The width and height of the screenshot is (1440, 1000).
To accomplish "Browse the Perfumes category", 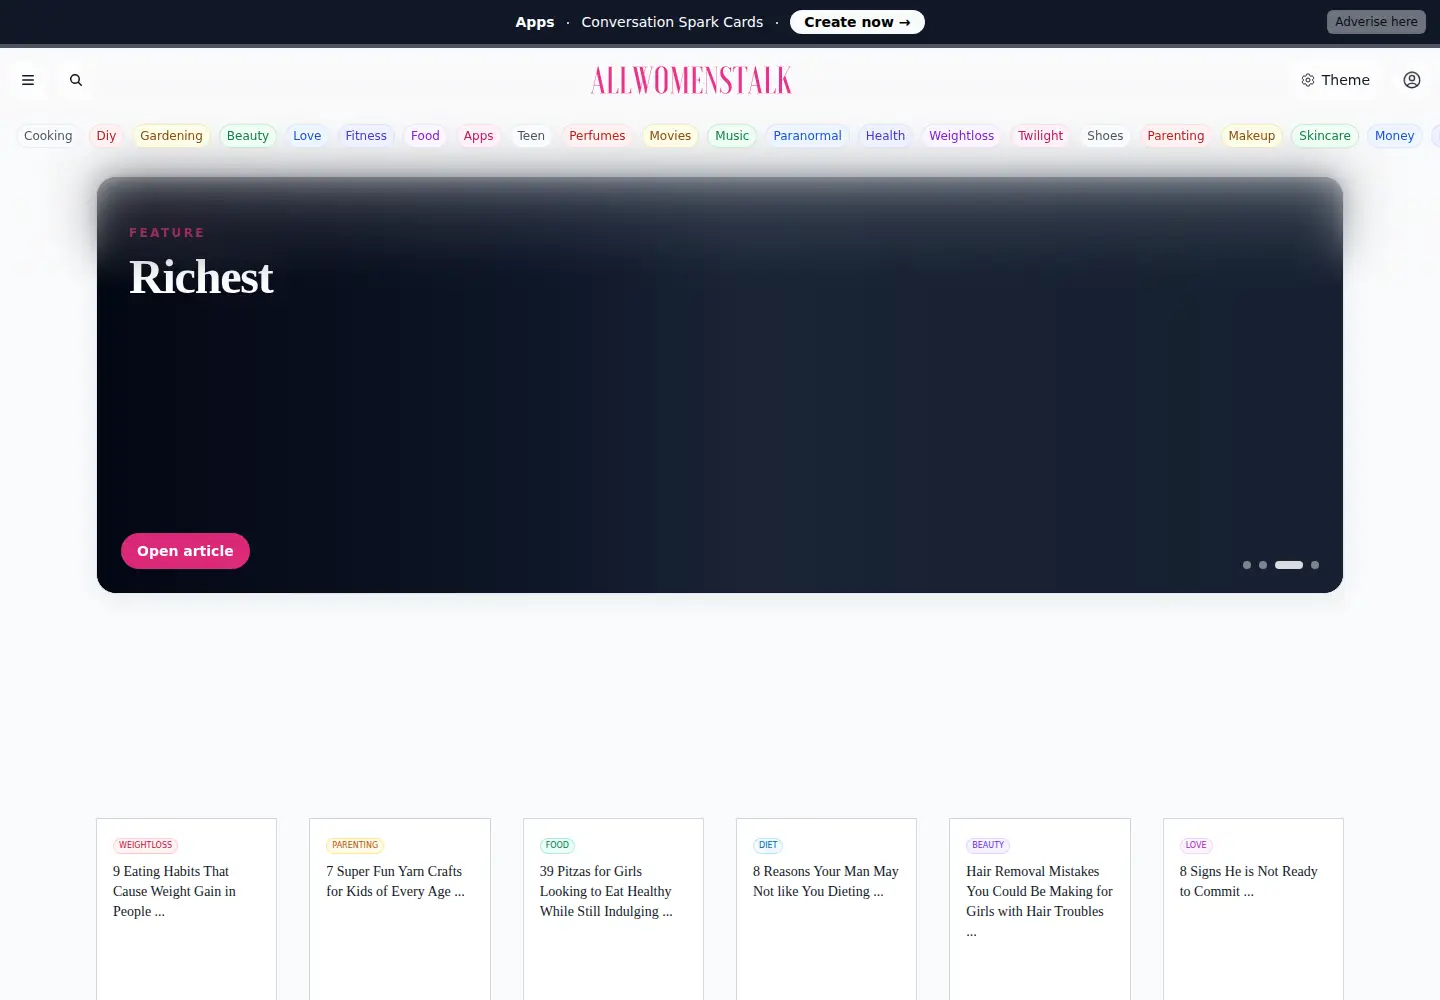I will [597, 136].
